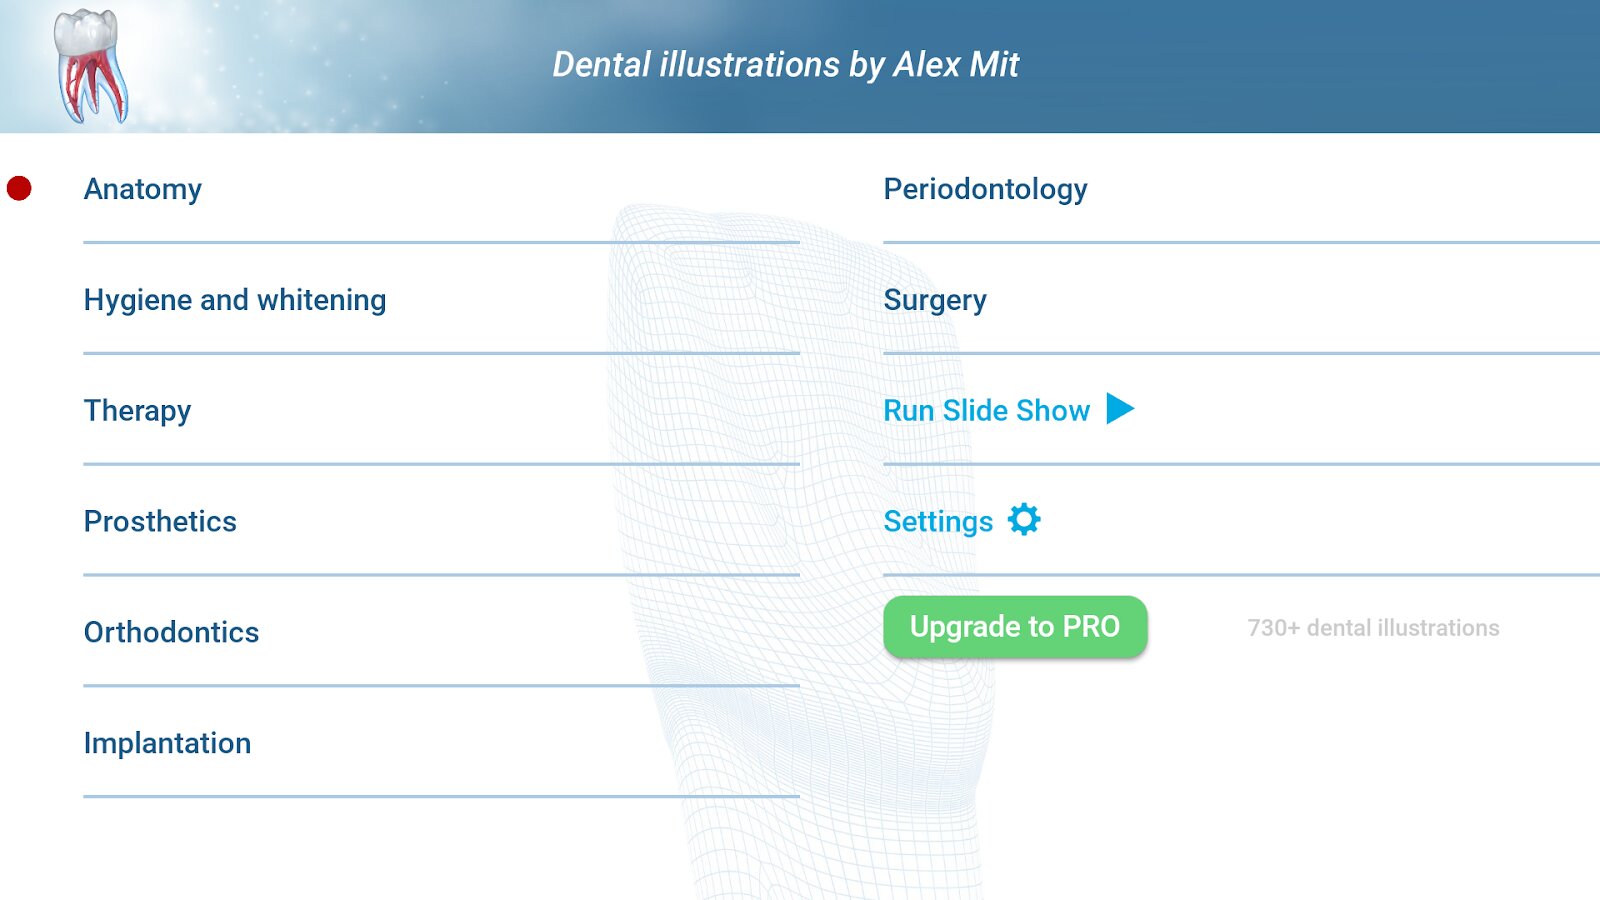Open Hygiene and whitening section
1600x900 pixels.
[235, 300]
